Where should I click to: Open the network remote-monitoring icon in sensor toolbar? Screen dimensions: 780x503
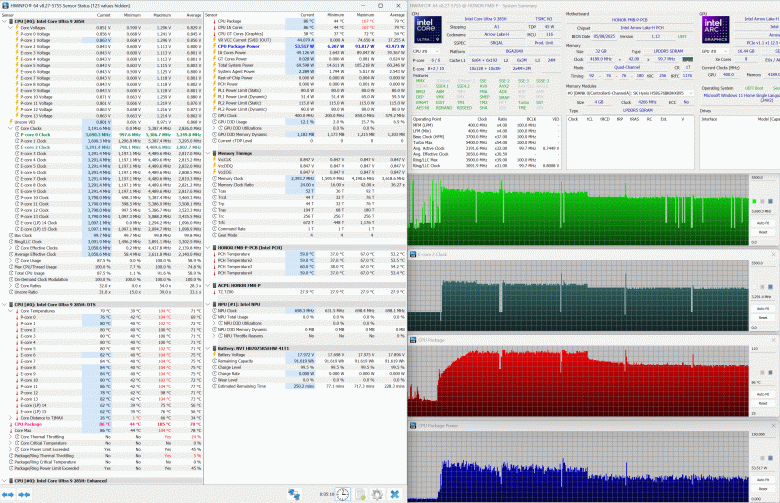pyautogui.click(x=294, y=494)
